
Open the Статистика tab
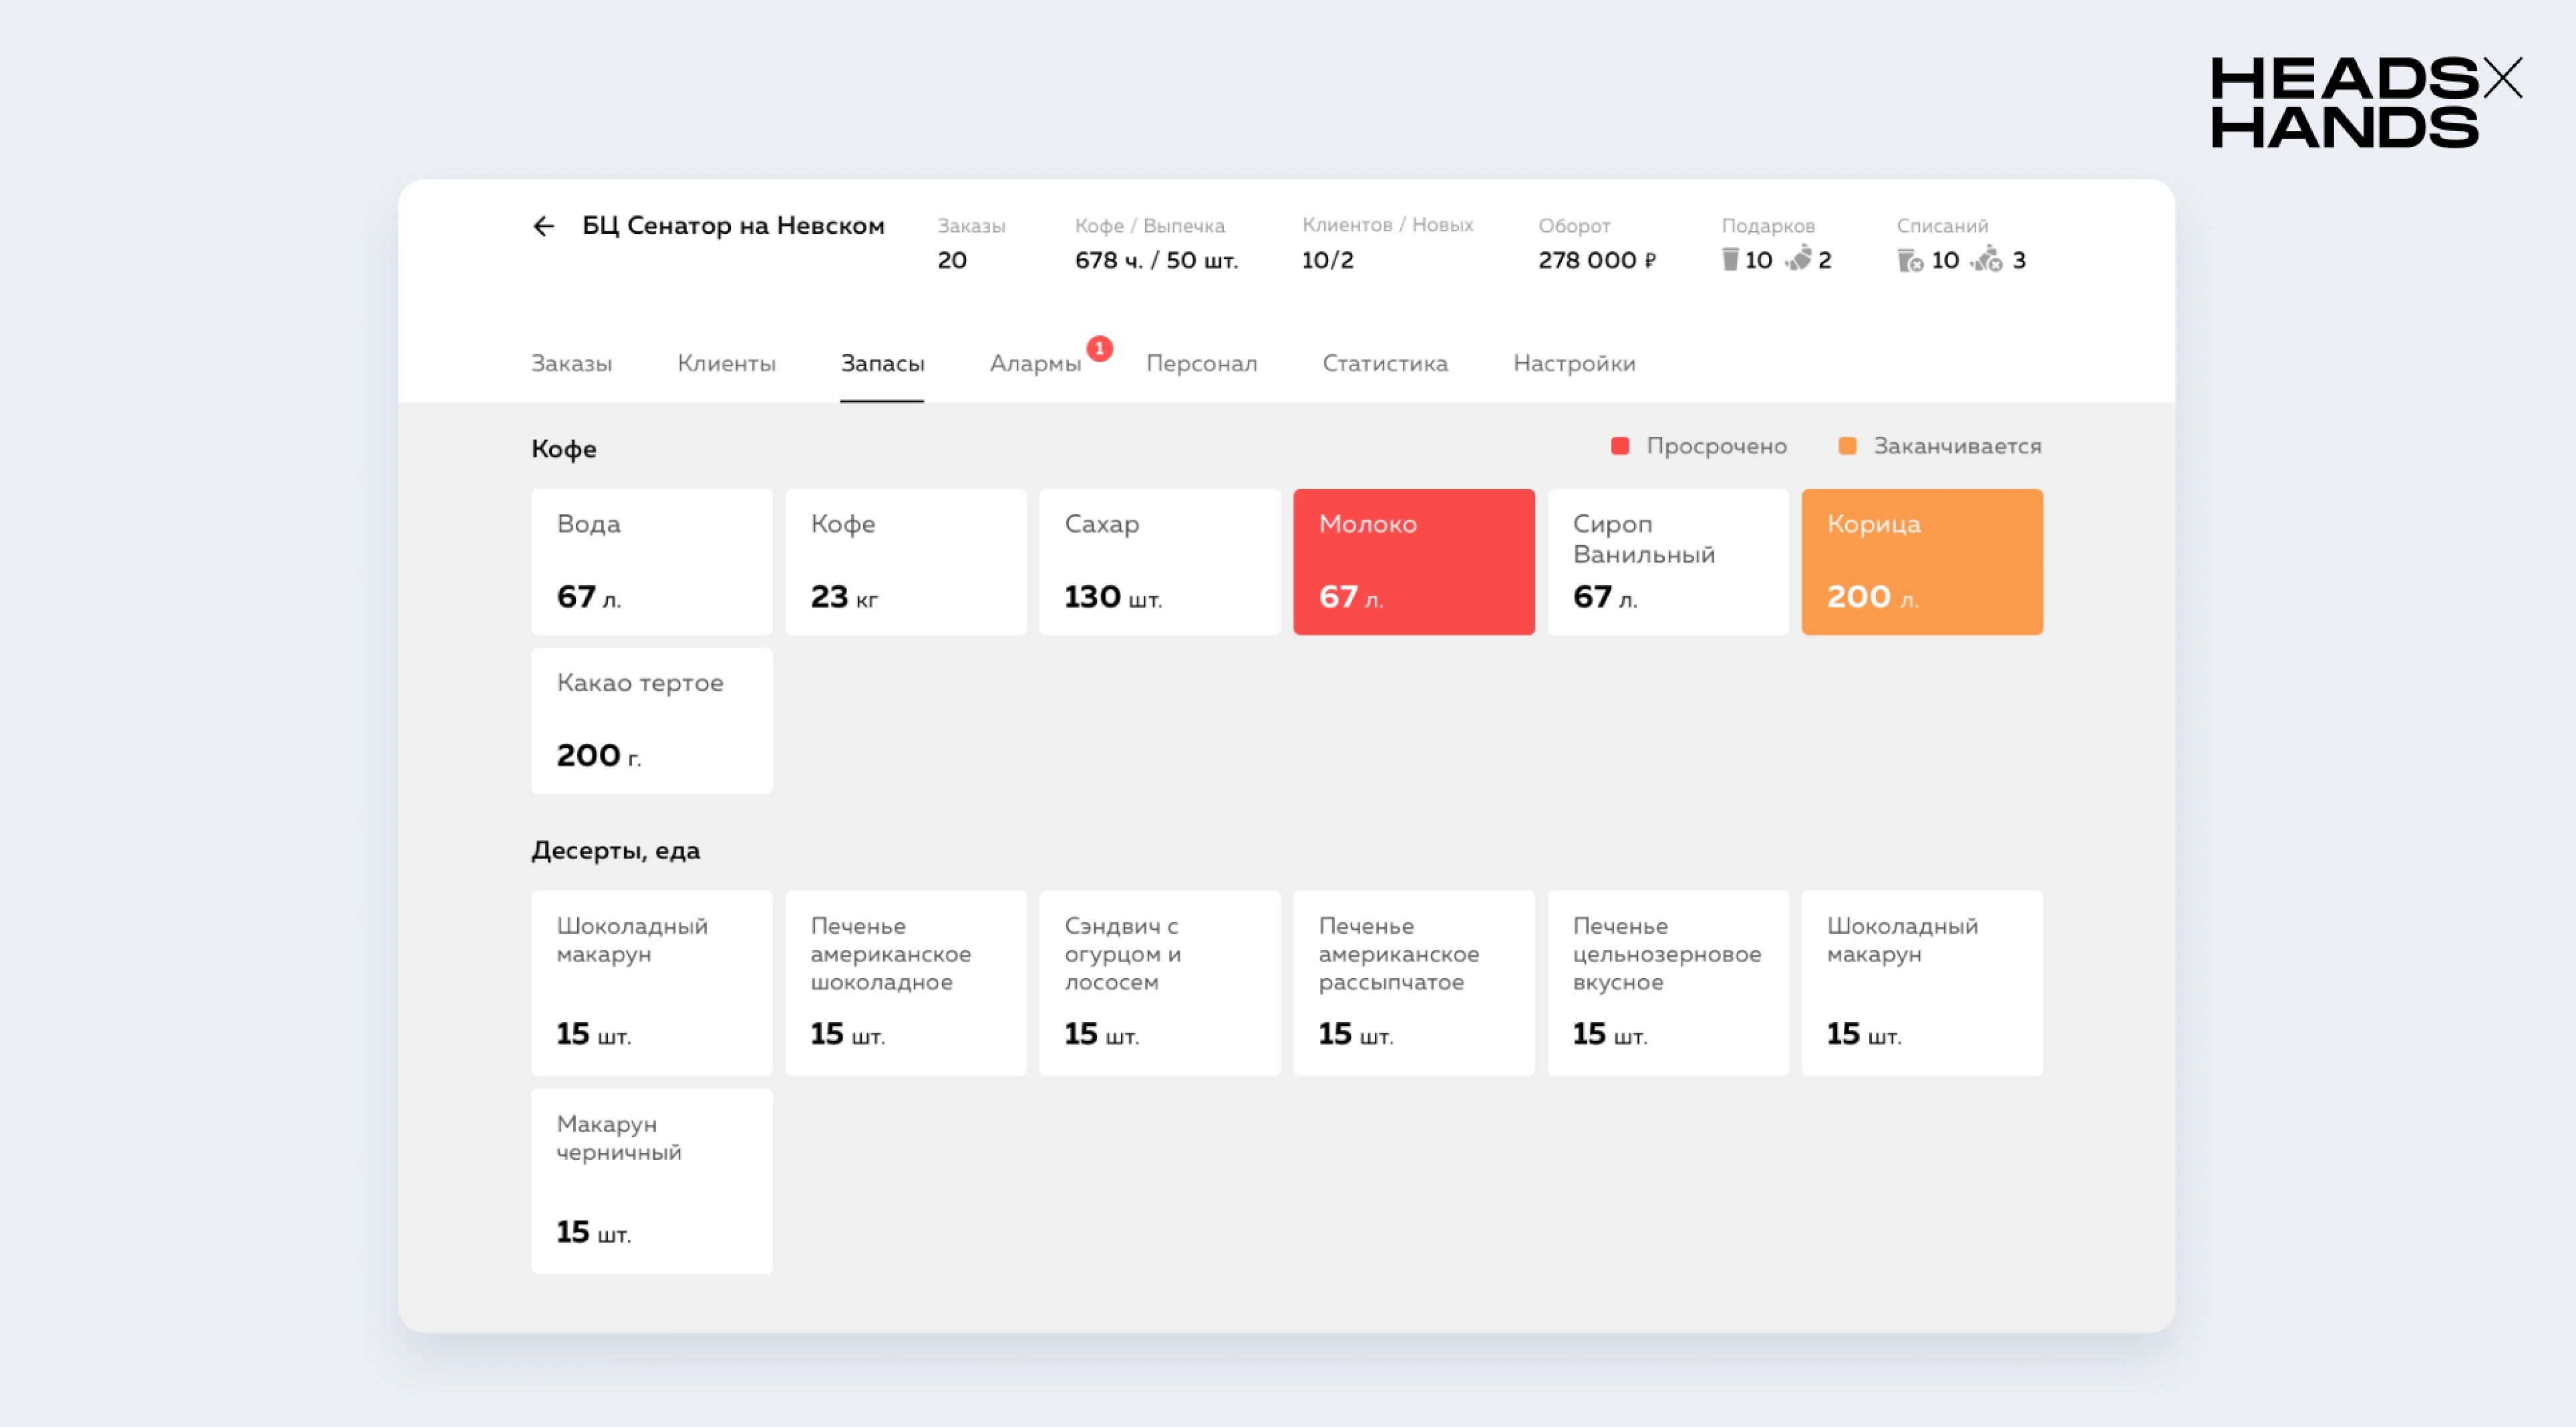point(1384,363)
